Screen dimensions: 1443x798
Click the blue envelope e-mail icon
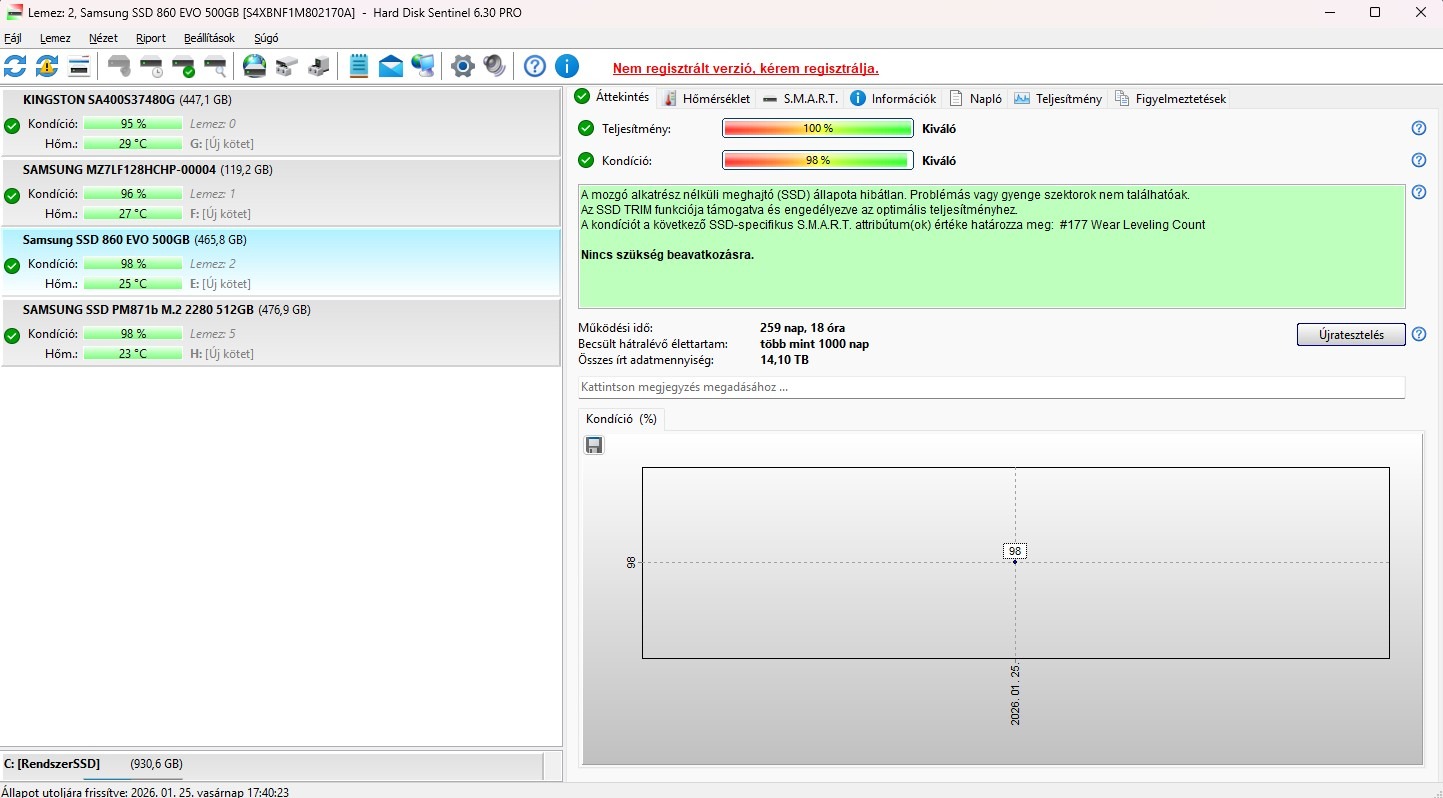pyautogui.click(x=391, y=67)
